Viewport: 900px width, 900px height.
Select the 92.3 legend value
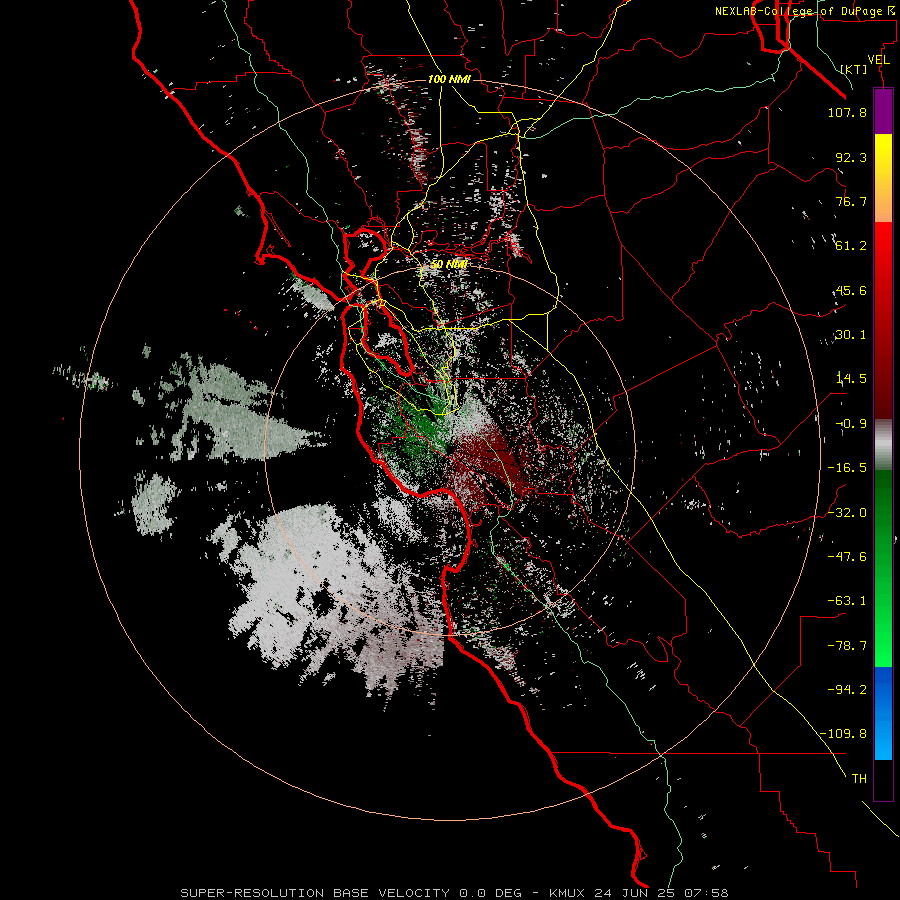click(851, 157)
